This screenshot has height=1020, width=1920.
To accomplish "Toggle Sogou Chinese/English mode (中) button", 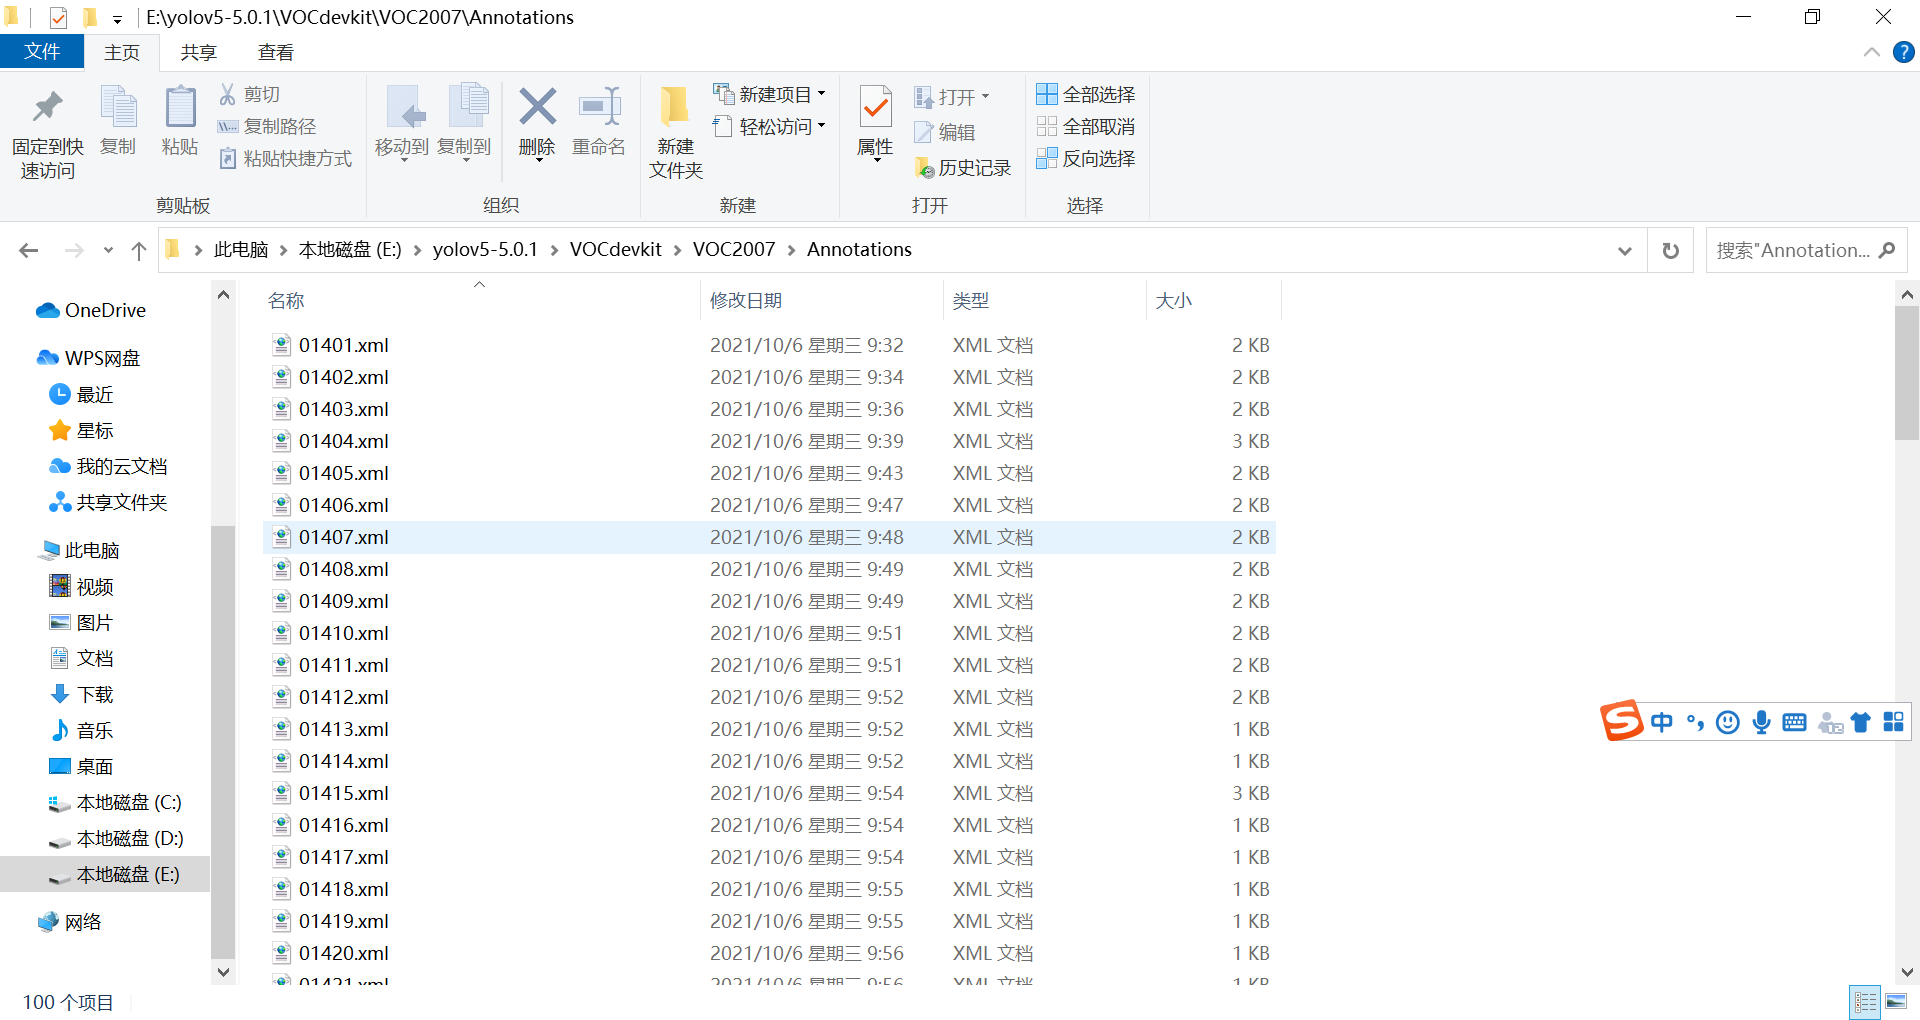I will point(1661,722).
